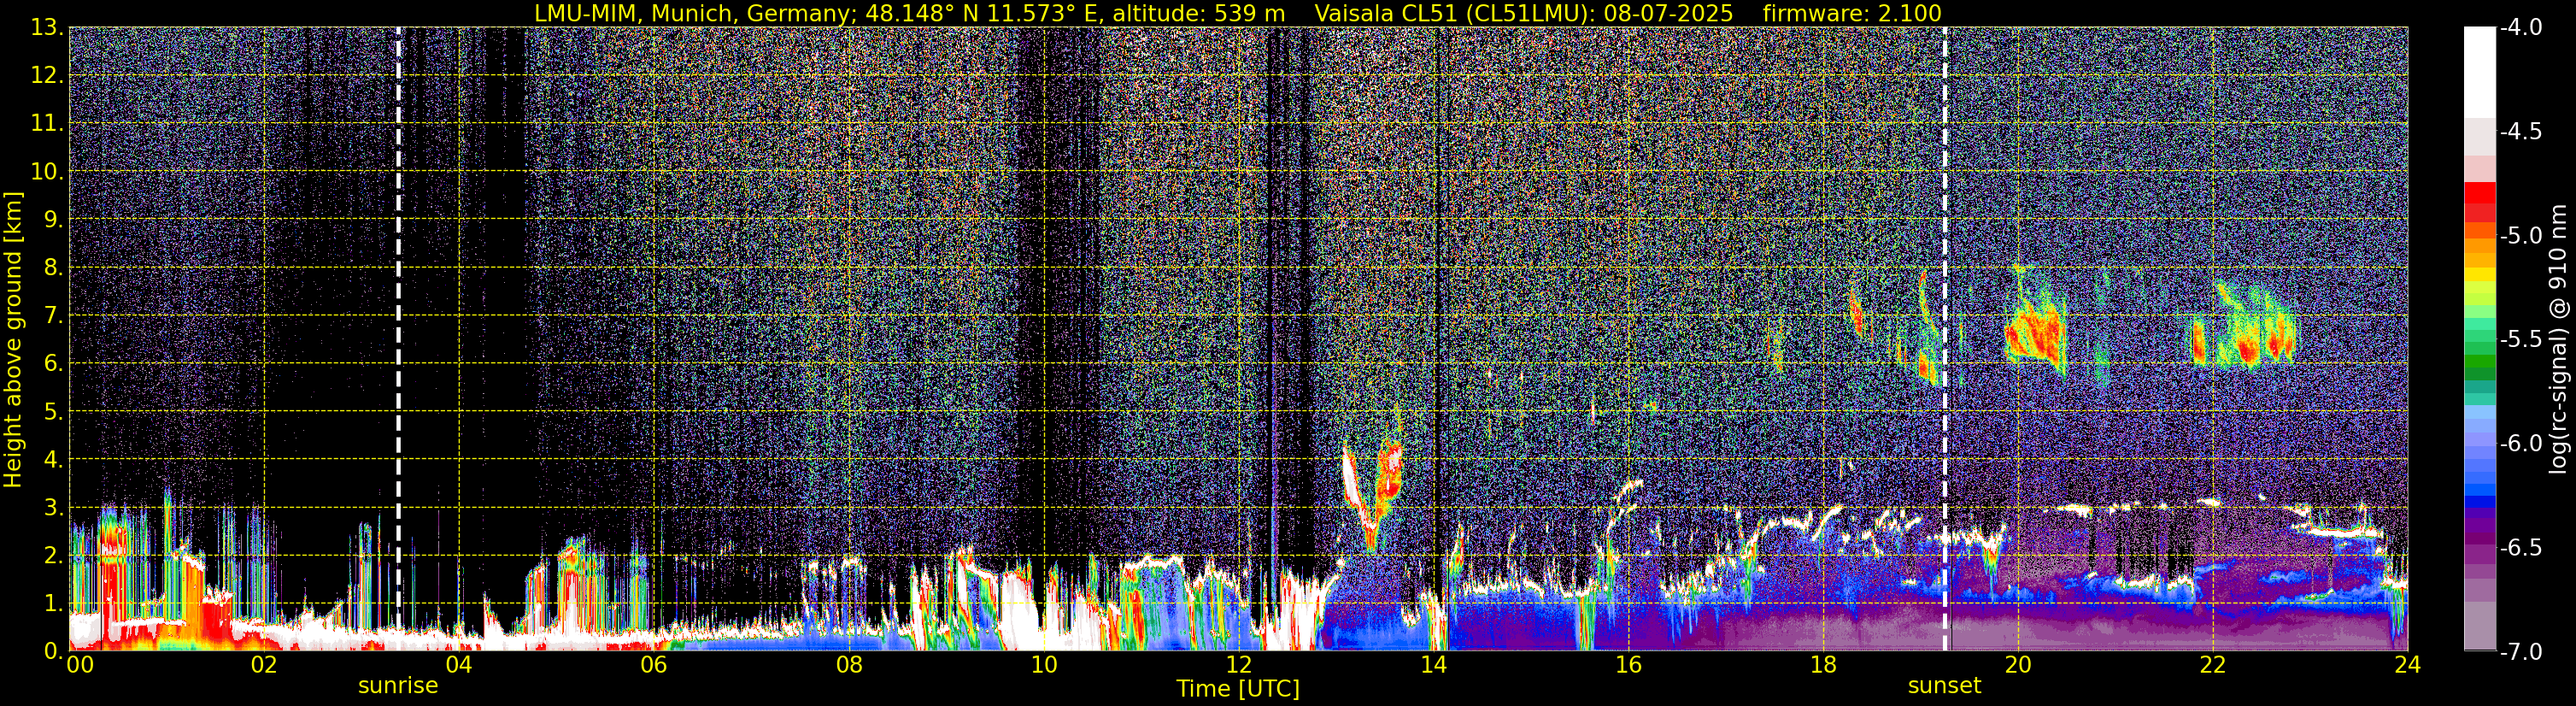The image size is (2576, 706).
Task: Click the 'sunrise' label below the axis
Action: pyautogui.click(x=398, y=686)
